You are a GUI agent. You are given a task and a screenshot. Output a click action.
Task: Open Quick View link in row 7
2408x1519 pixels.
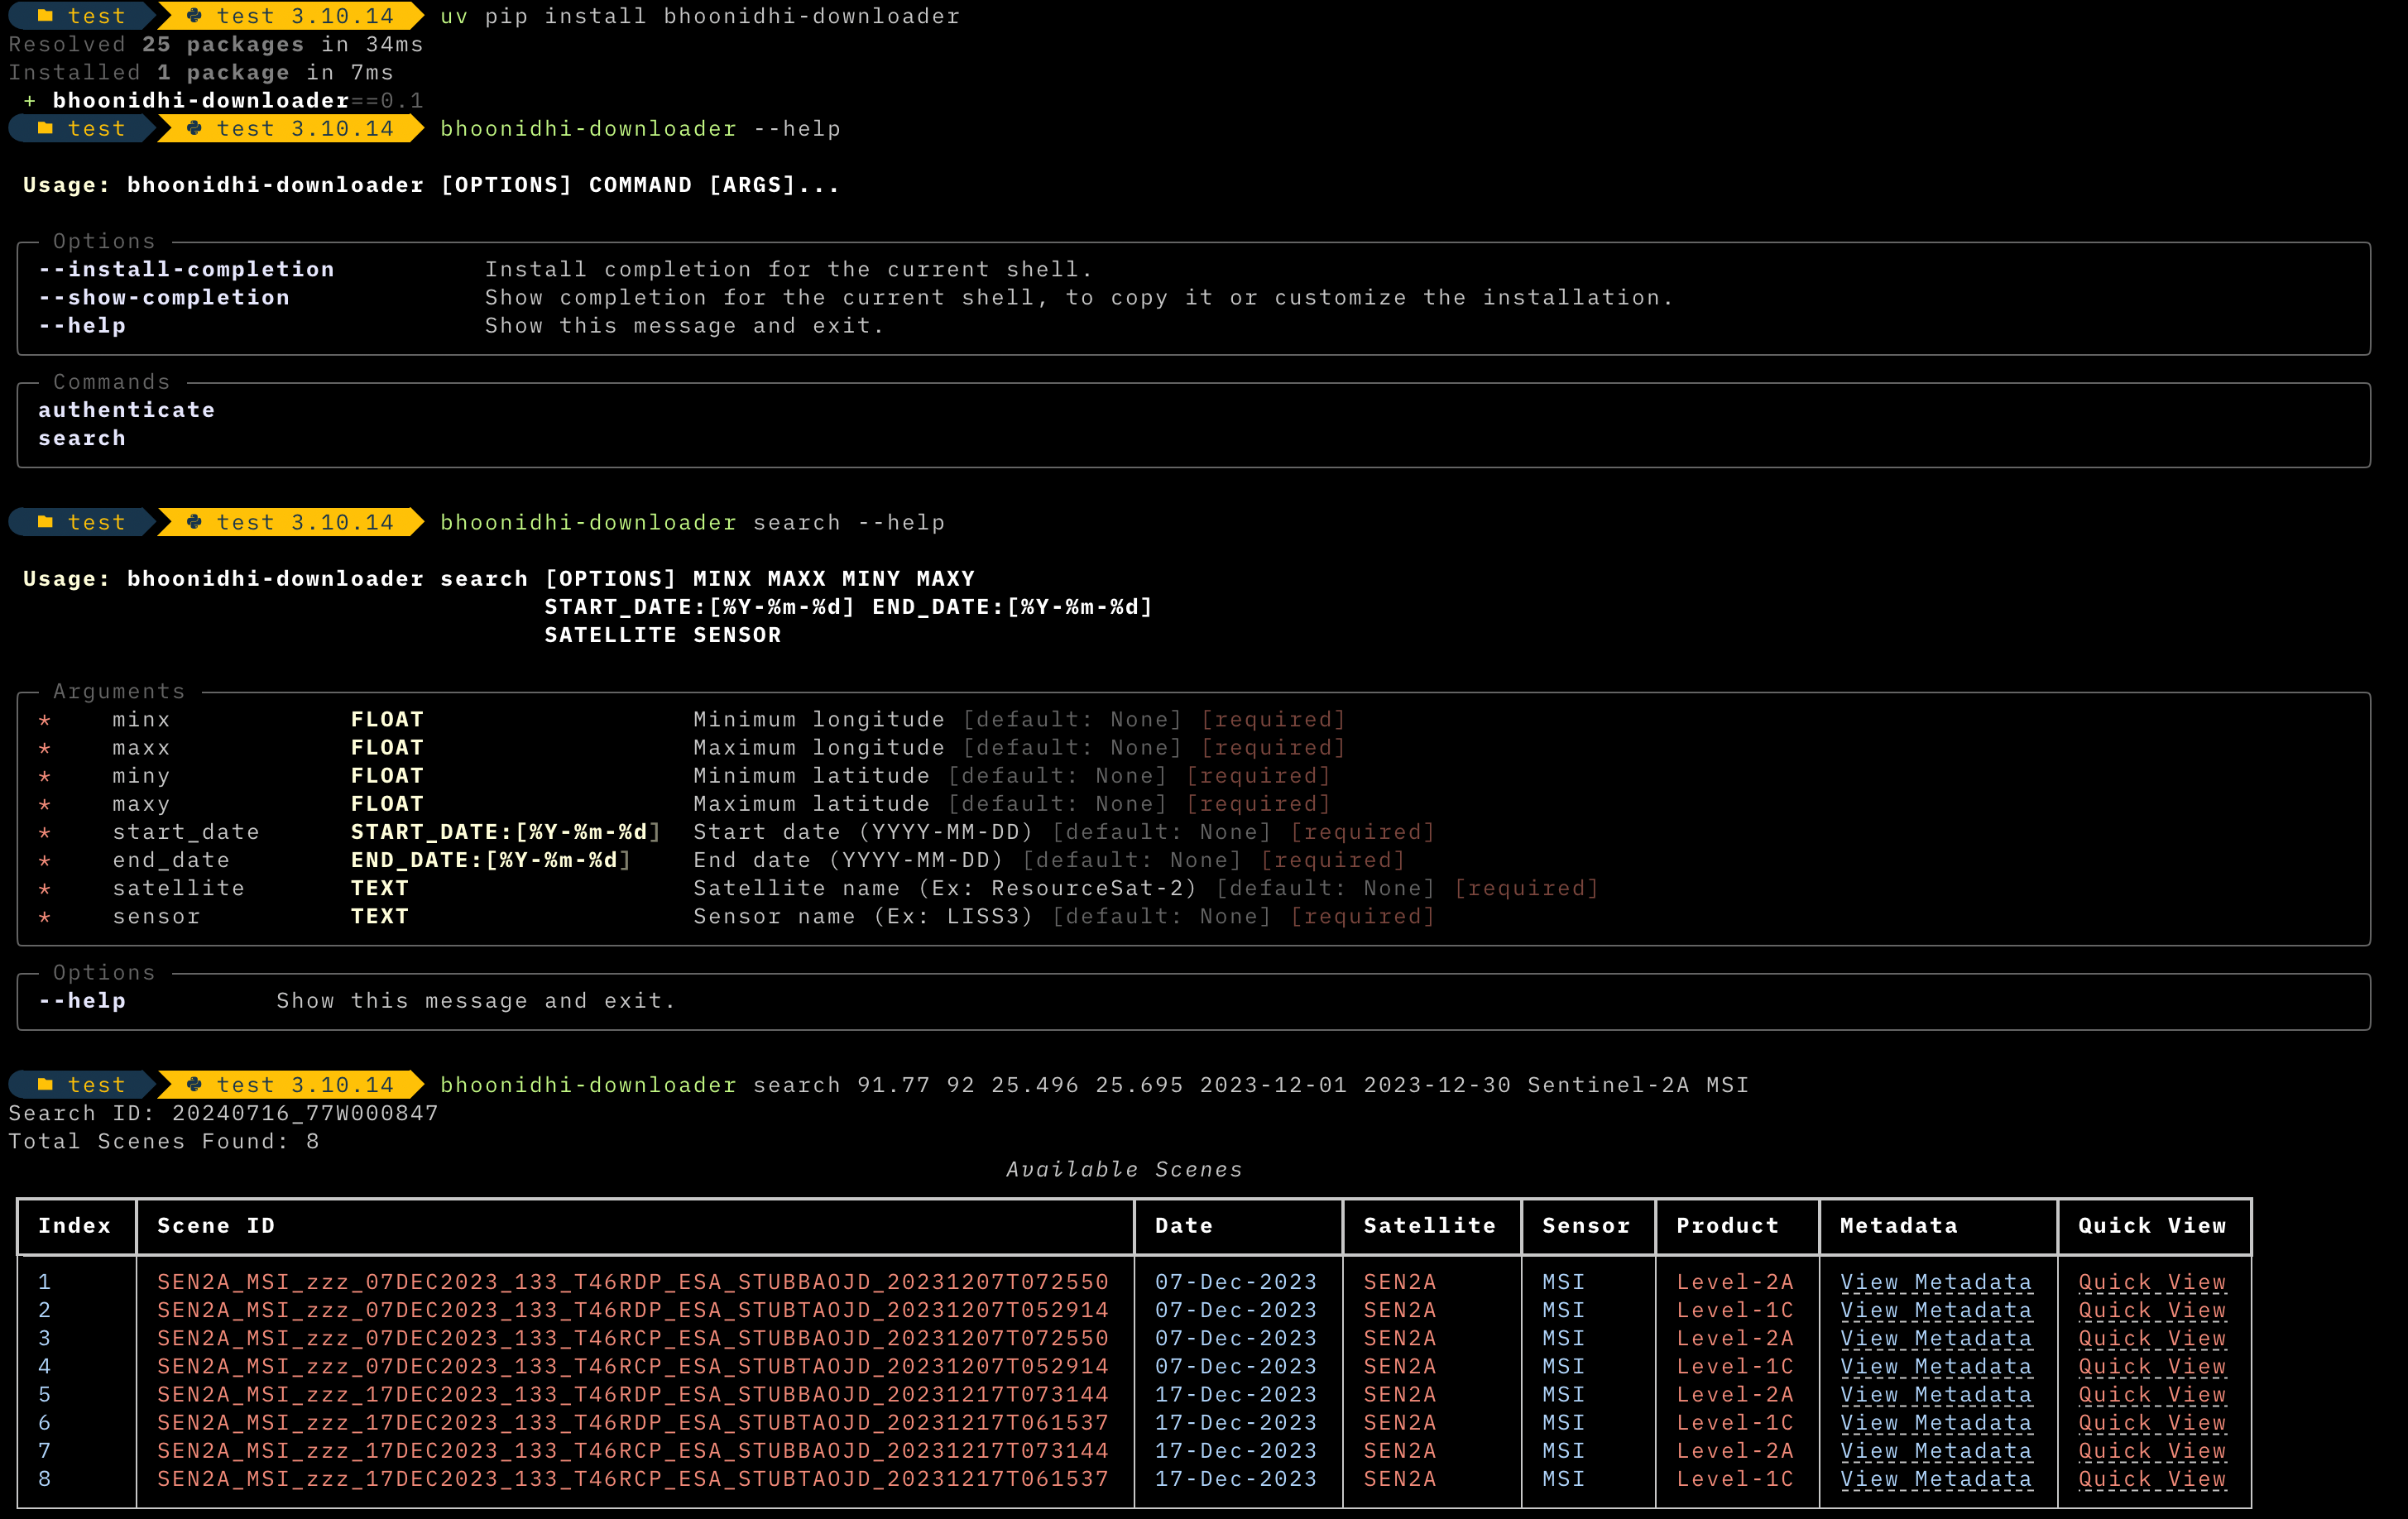[2152, 1450]
